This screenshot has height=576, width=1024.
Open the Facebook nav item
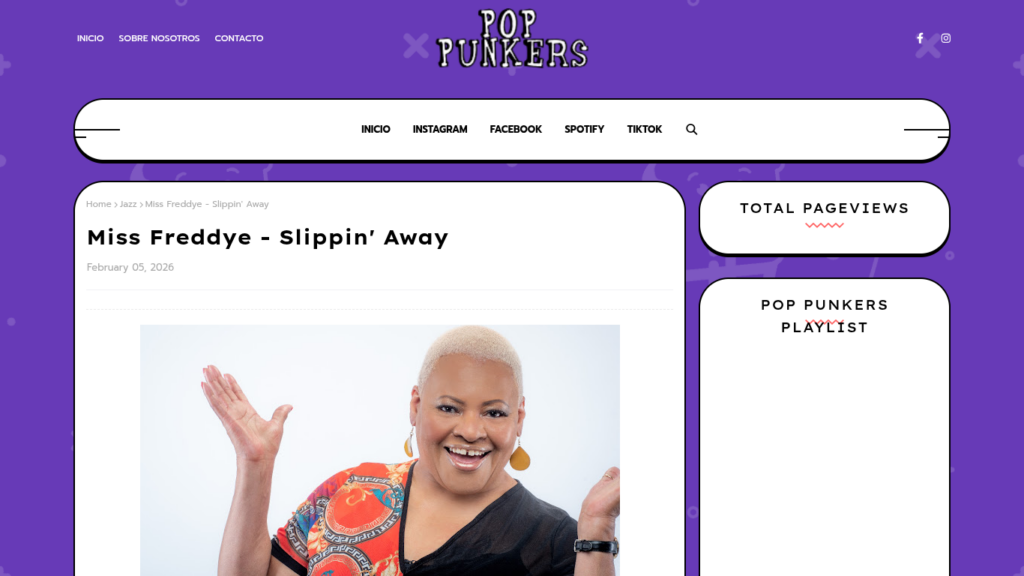tap(516, 129)
